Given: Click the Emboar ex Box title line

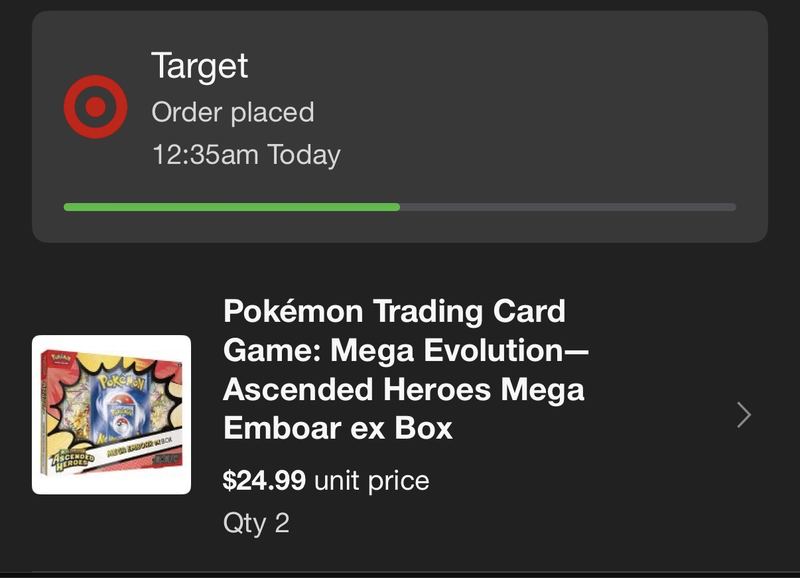Looking at the screenshot, I should coord(338,428).
